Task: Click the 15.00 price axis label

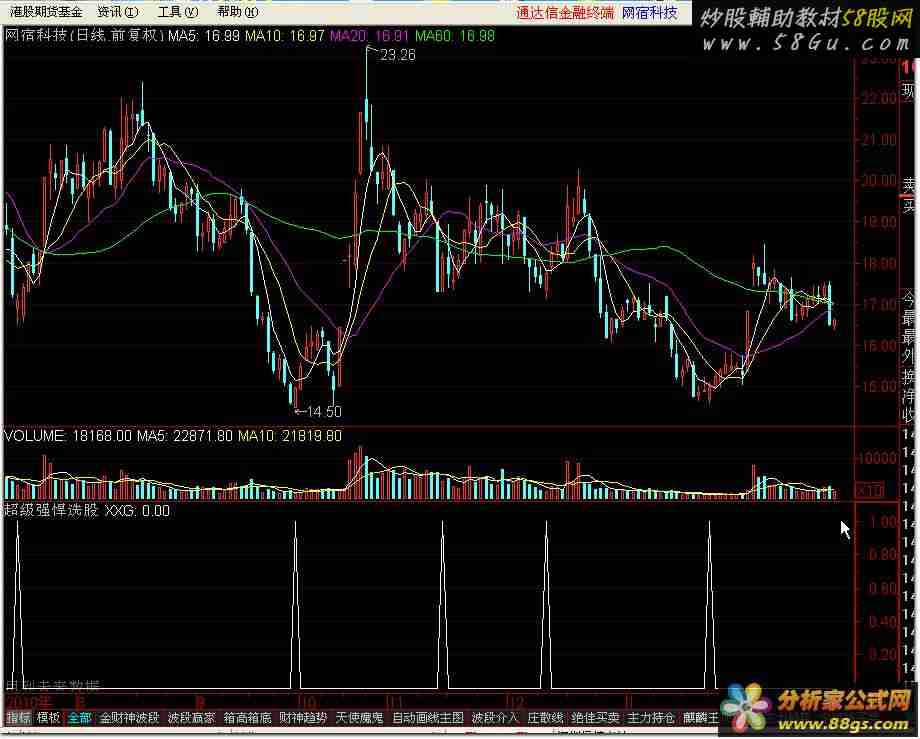Action: coord(878,387)
